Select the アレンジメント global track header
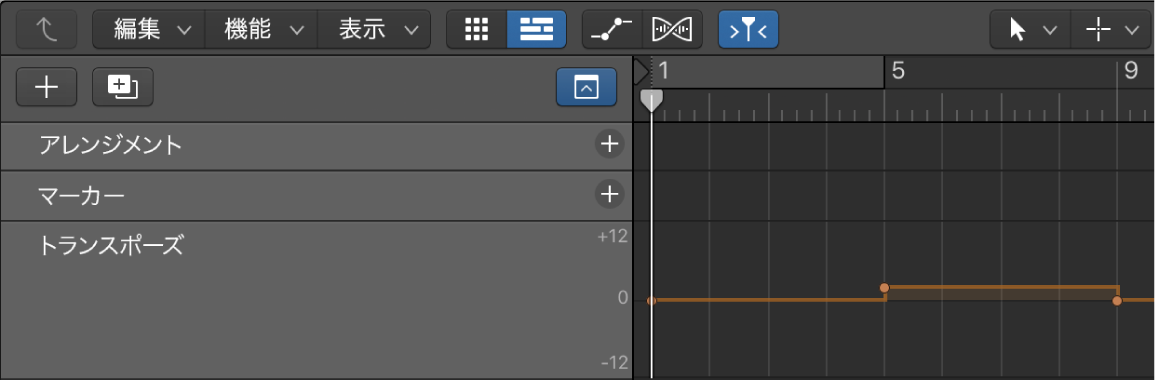1157x380 pixels. tap(317, 146)
